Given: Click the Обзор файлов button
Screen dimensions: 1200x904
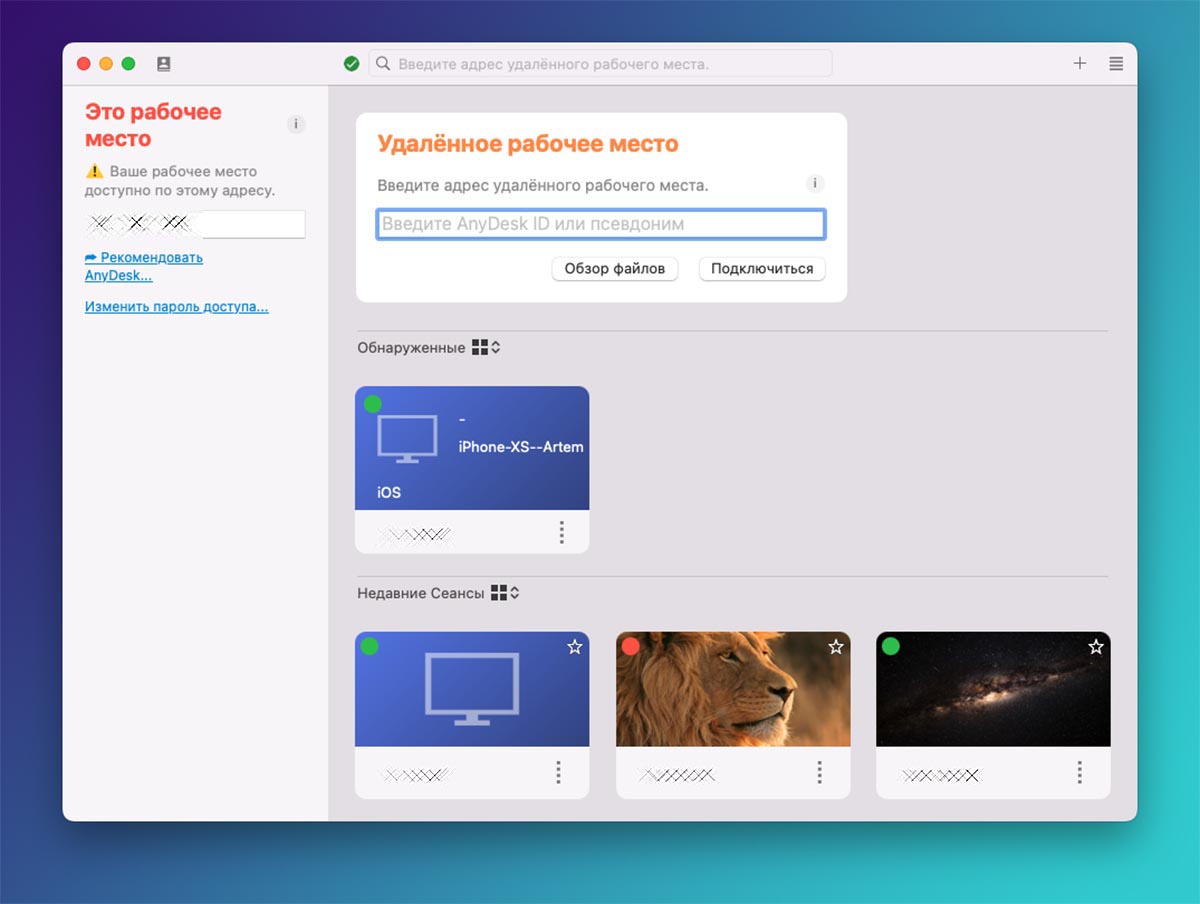Looking at the screenshot, I should [x=615, y=268].
